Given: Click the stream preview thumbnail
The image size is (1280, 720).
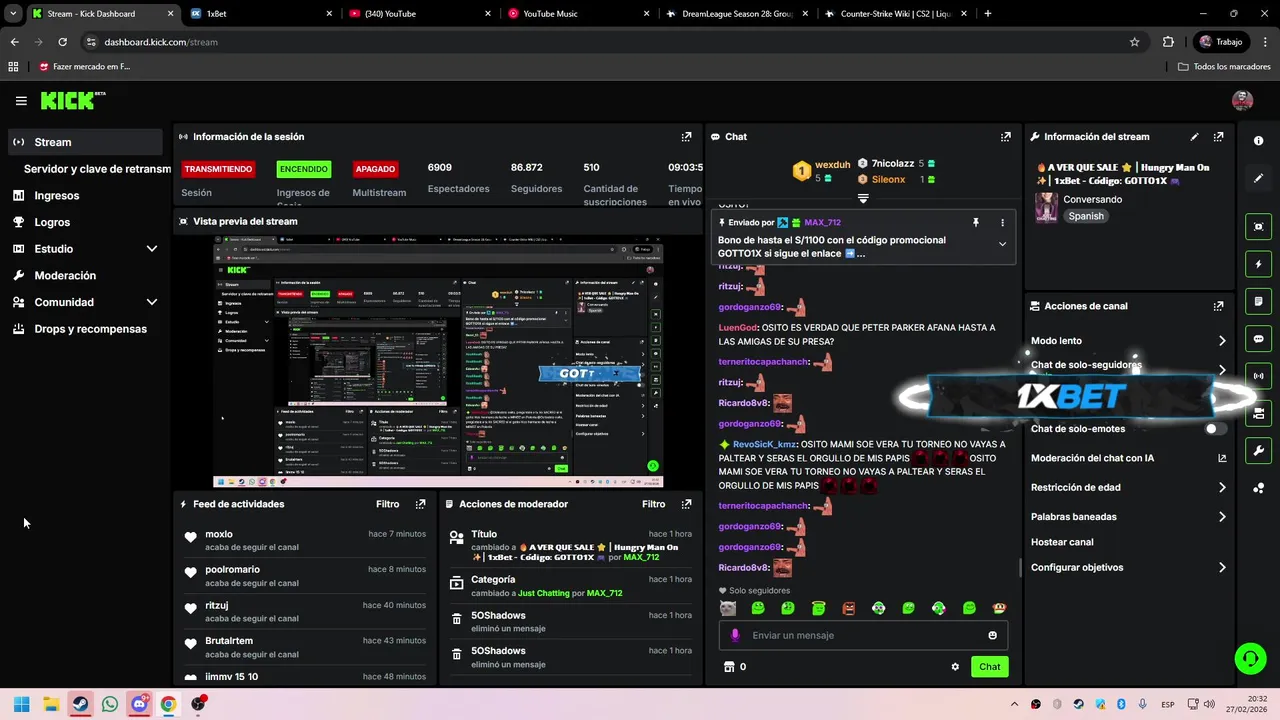Looking at the screenshot, I should tap(437, 362).
